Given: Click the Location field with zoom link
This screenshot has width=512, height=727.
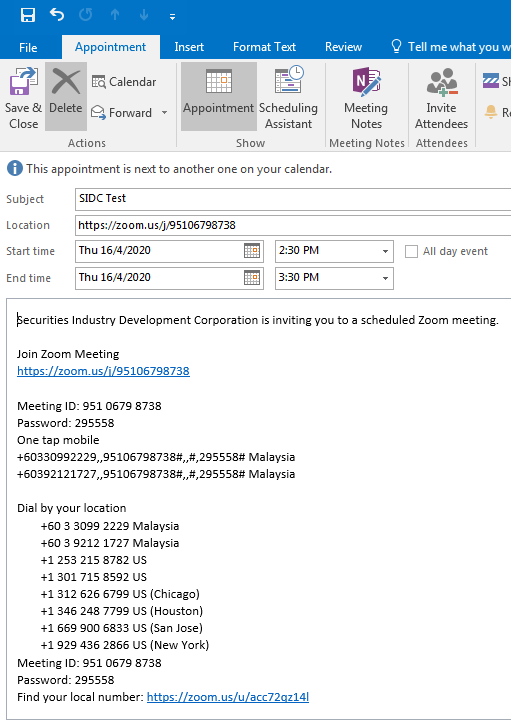Looking at the screenshot, I should coord(293,225).
